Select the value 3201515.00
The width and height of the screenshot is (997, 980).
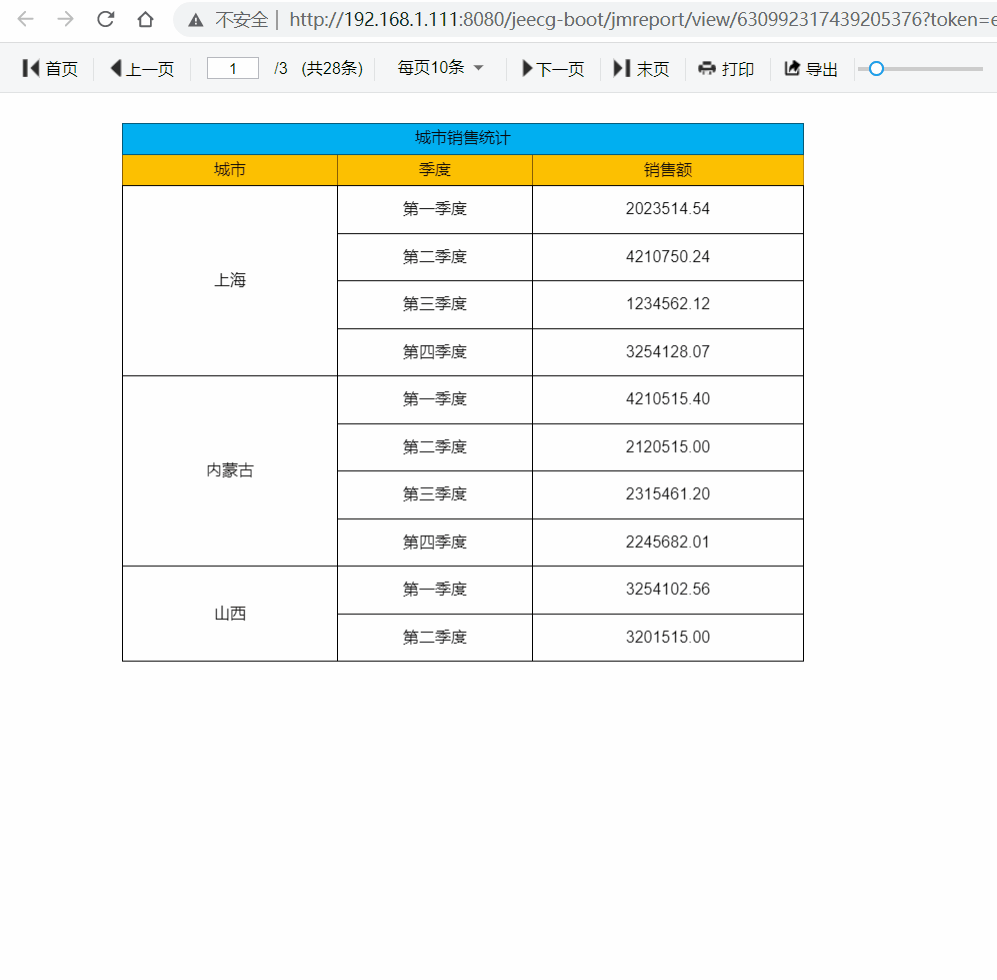click(668, 637)
